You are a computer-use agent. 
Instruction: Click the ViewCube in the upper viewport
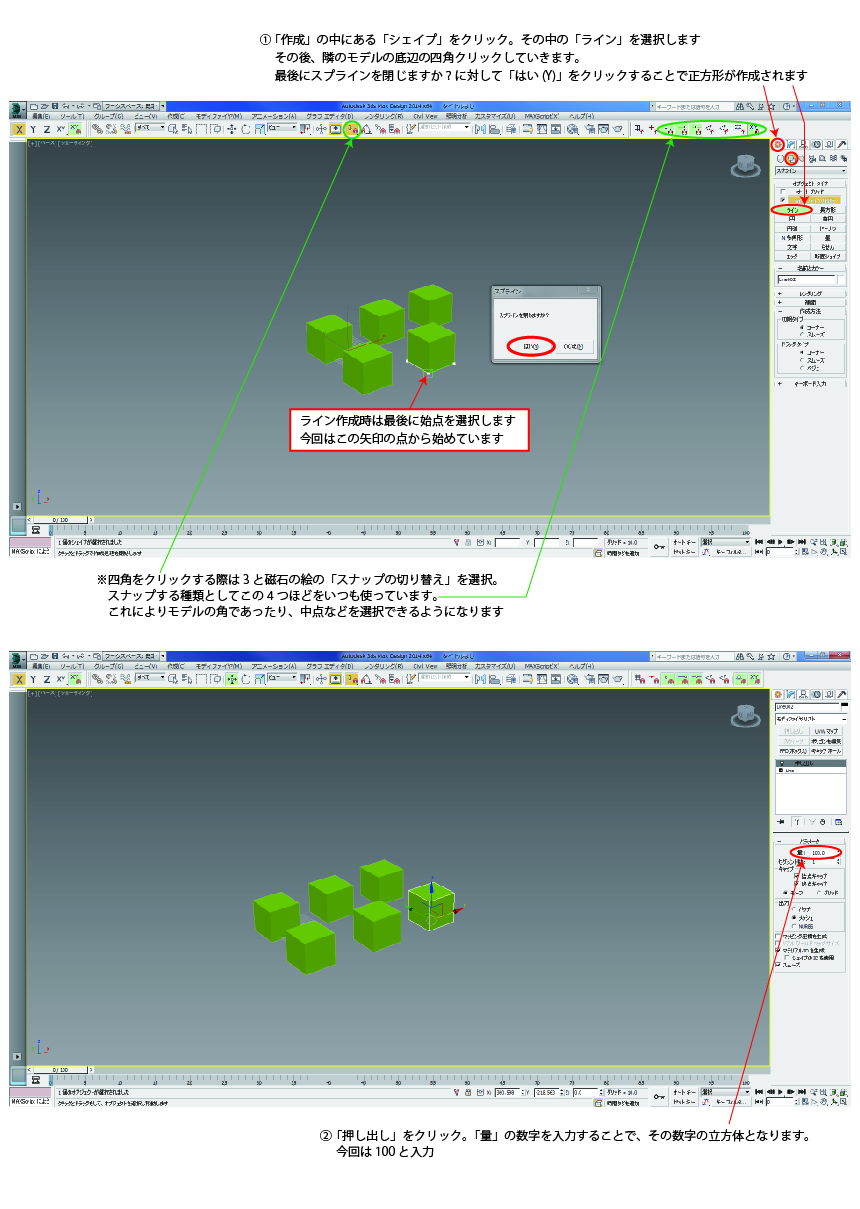pos(744,166)
